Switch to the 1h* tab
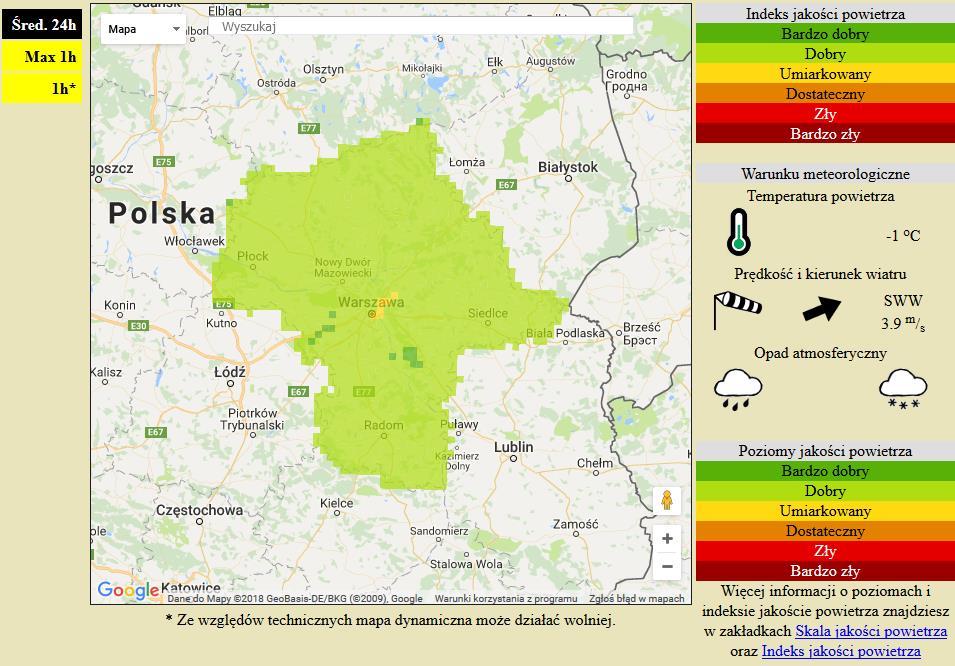The width and height of the screenshot is (955, 666). pyautogui.click(x=42, y=88)
